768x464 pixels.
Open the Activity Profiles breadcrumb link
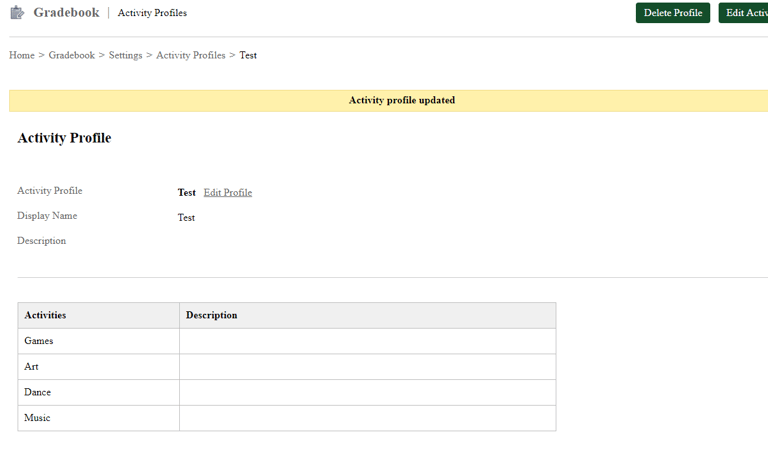click(x=190, y=55)
